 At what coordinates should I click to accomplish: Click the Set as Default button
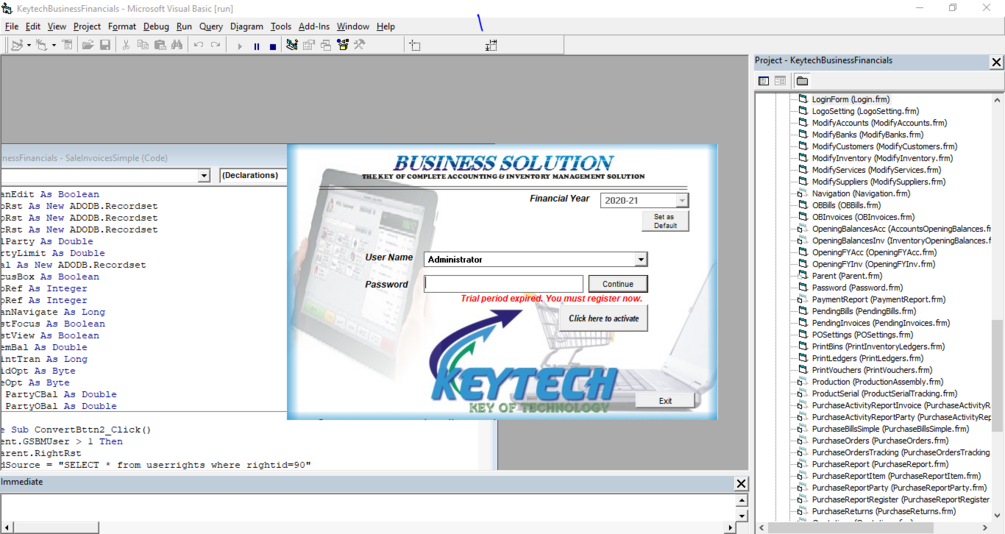[x=665, y=221]
